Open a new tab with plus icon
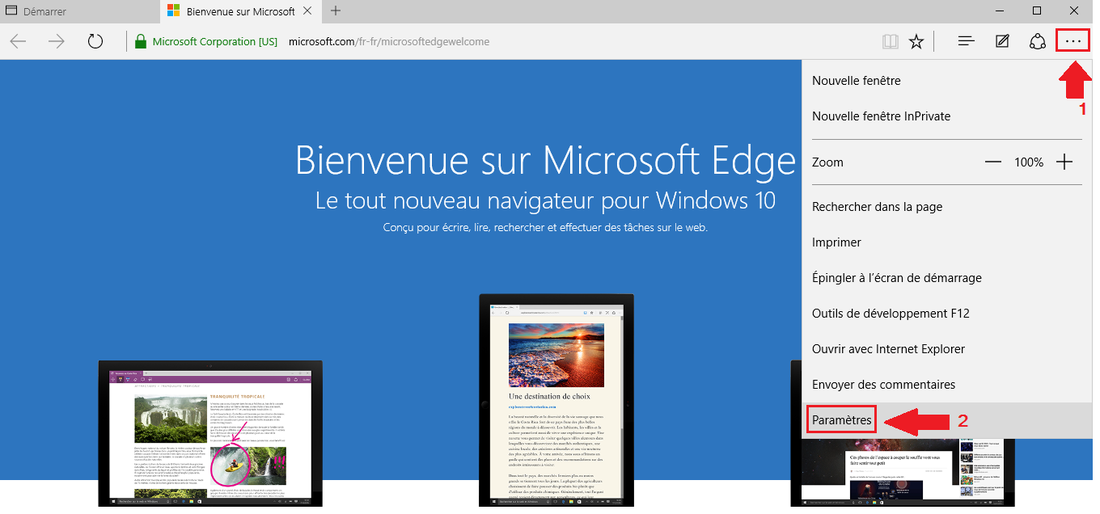Image resolution: width=1100 pixels, height=514 pixels. (x=335, y=11)
